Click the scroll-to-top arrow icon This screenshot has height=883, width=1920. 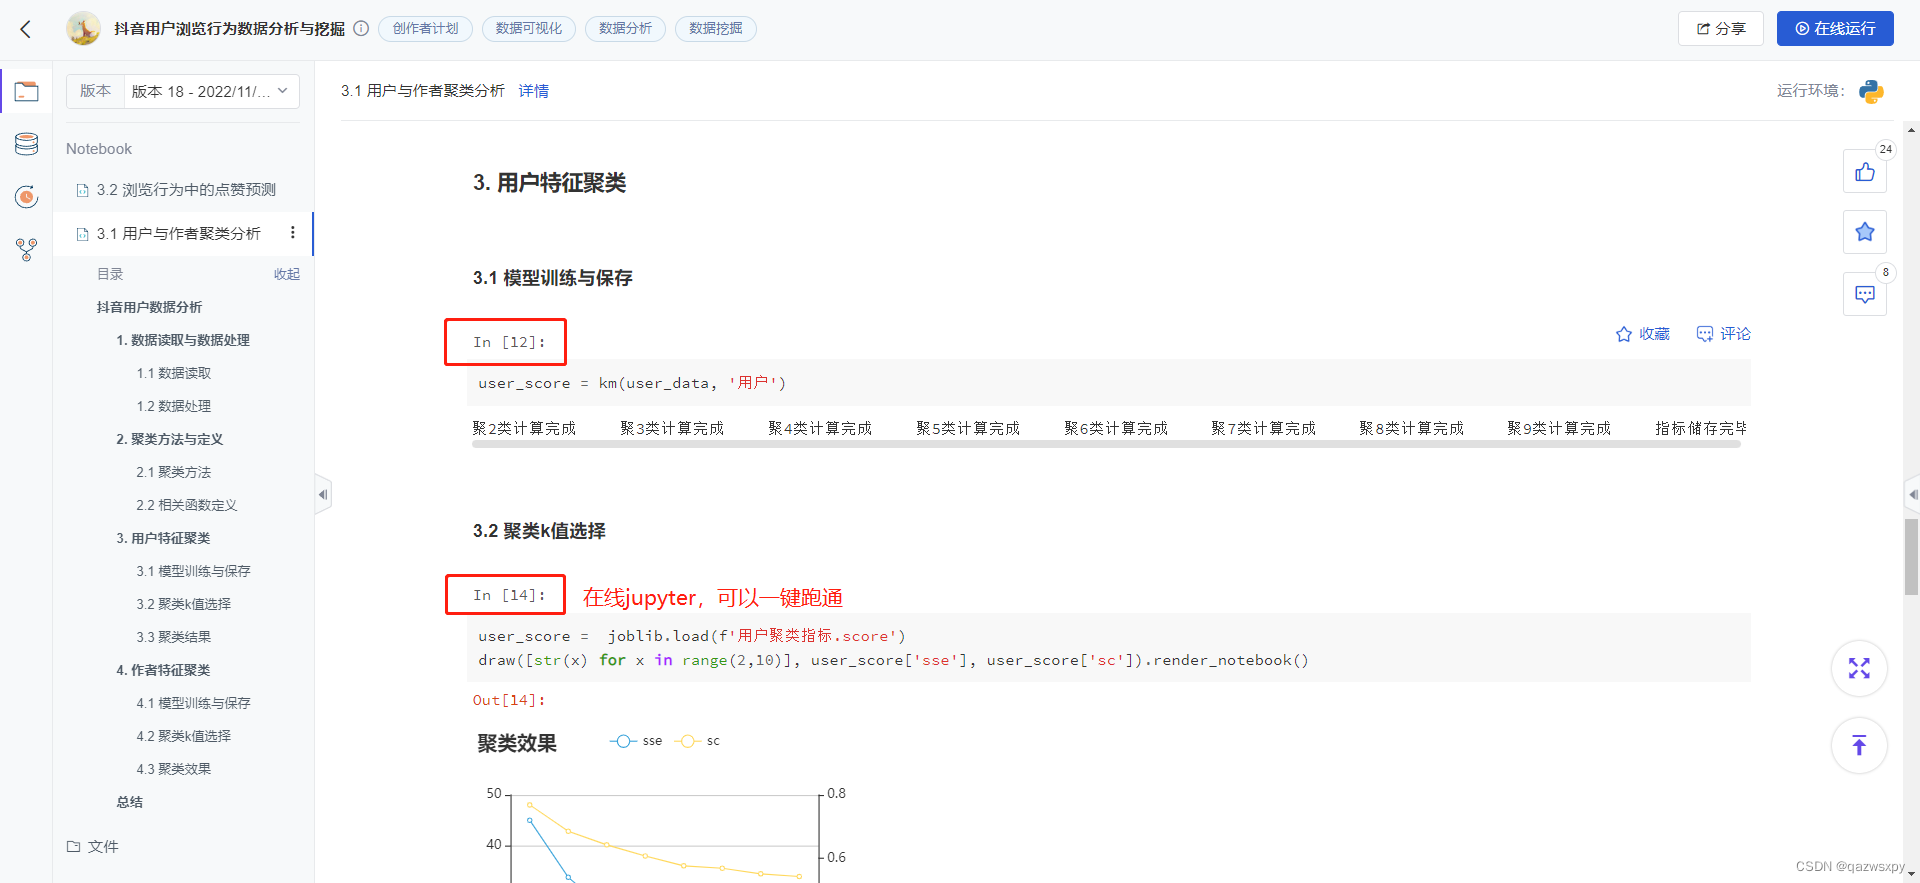click(1858, 745)
